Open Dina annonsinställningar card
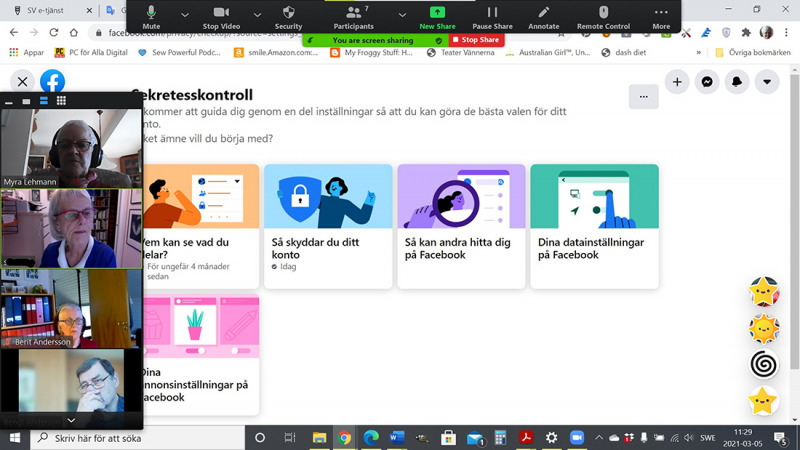Viewport: 800px width, 450px height. click(x=201, y=354)
